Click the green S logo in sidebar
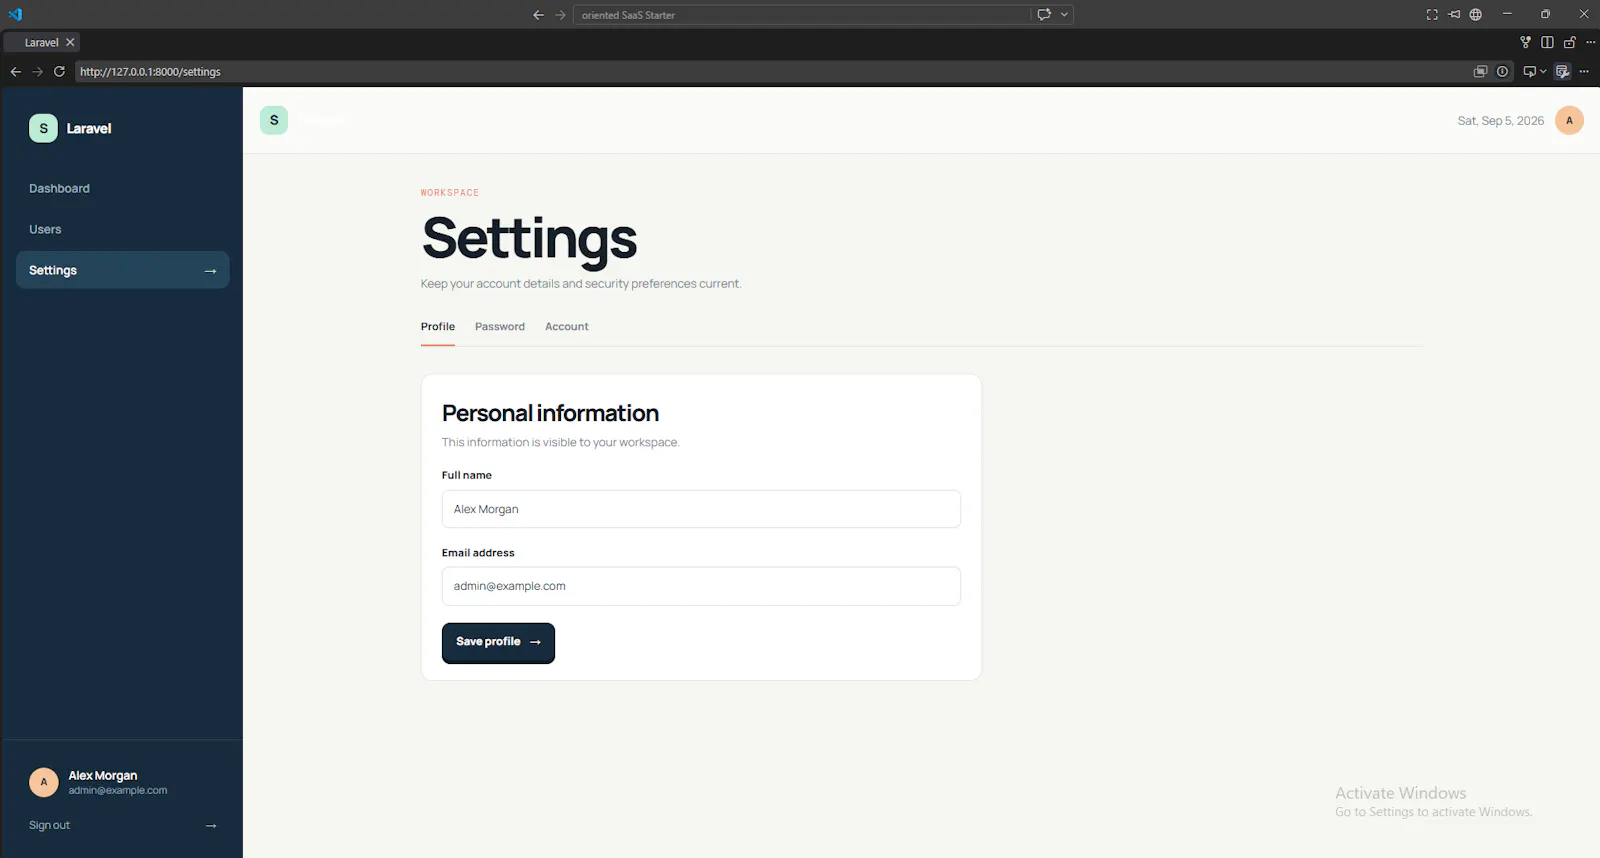Screen dimensions: 1600x858 43,129
